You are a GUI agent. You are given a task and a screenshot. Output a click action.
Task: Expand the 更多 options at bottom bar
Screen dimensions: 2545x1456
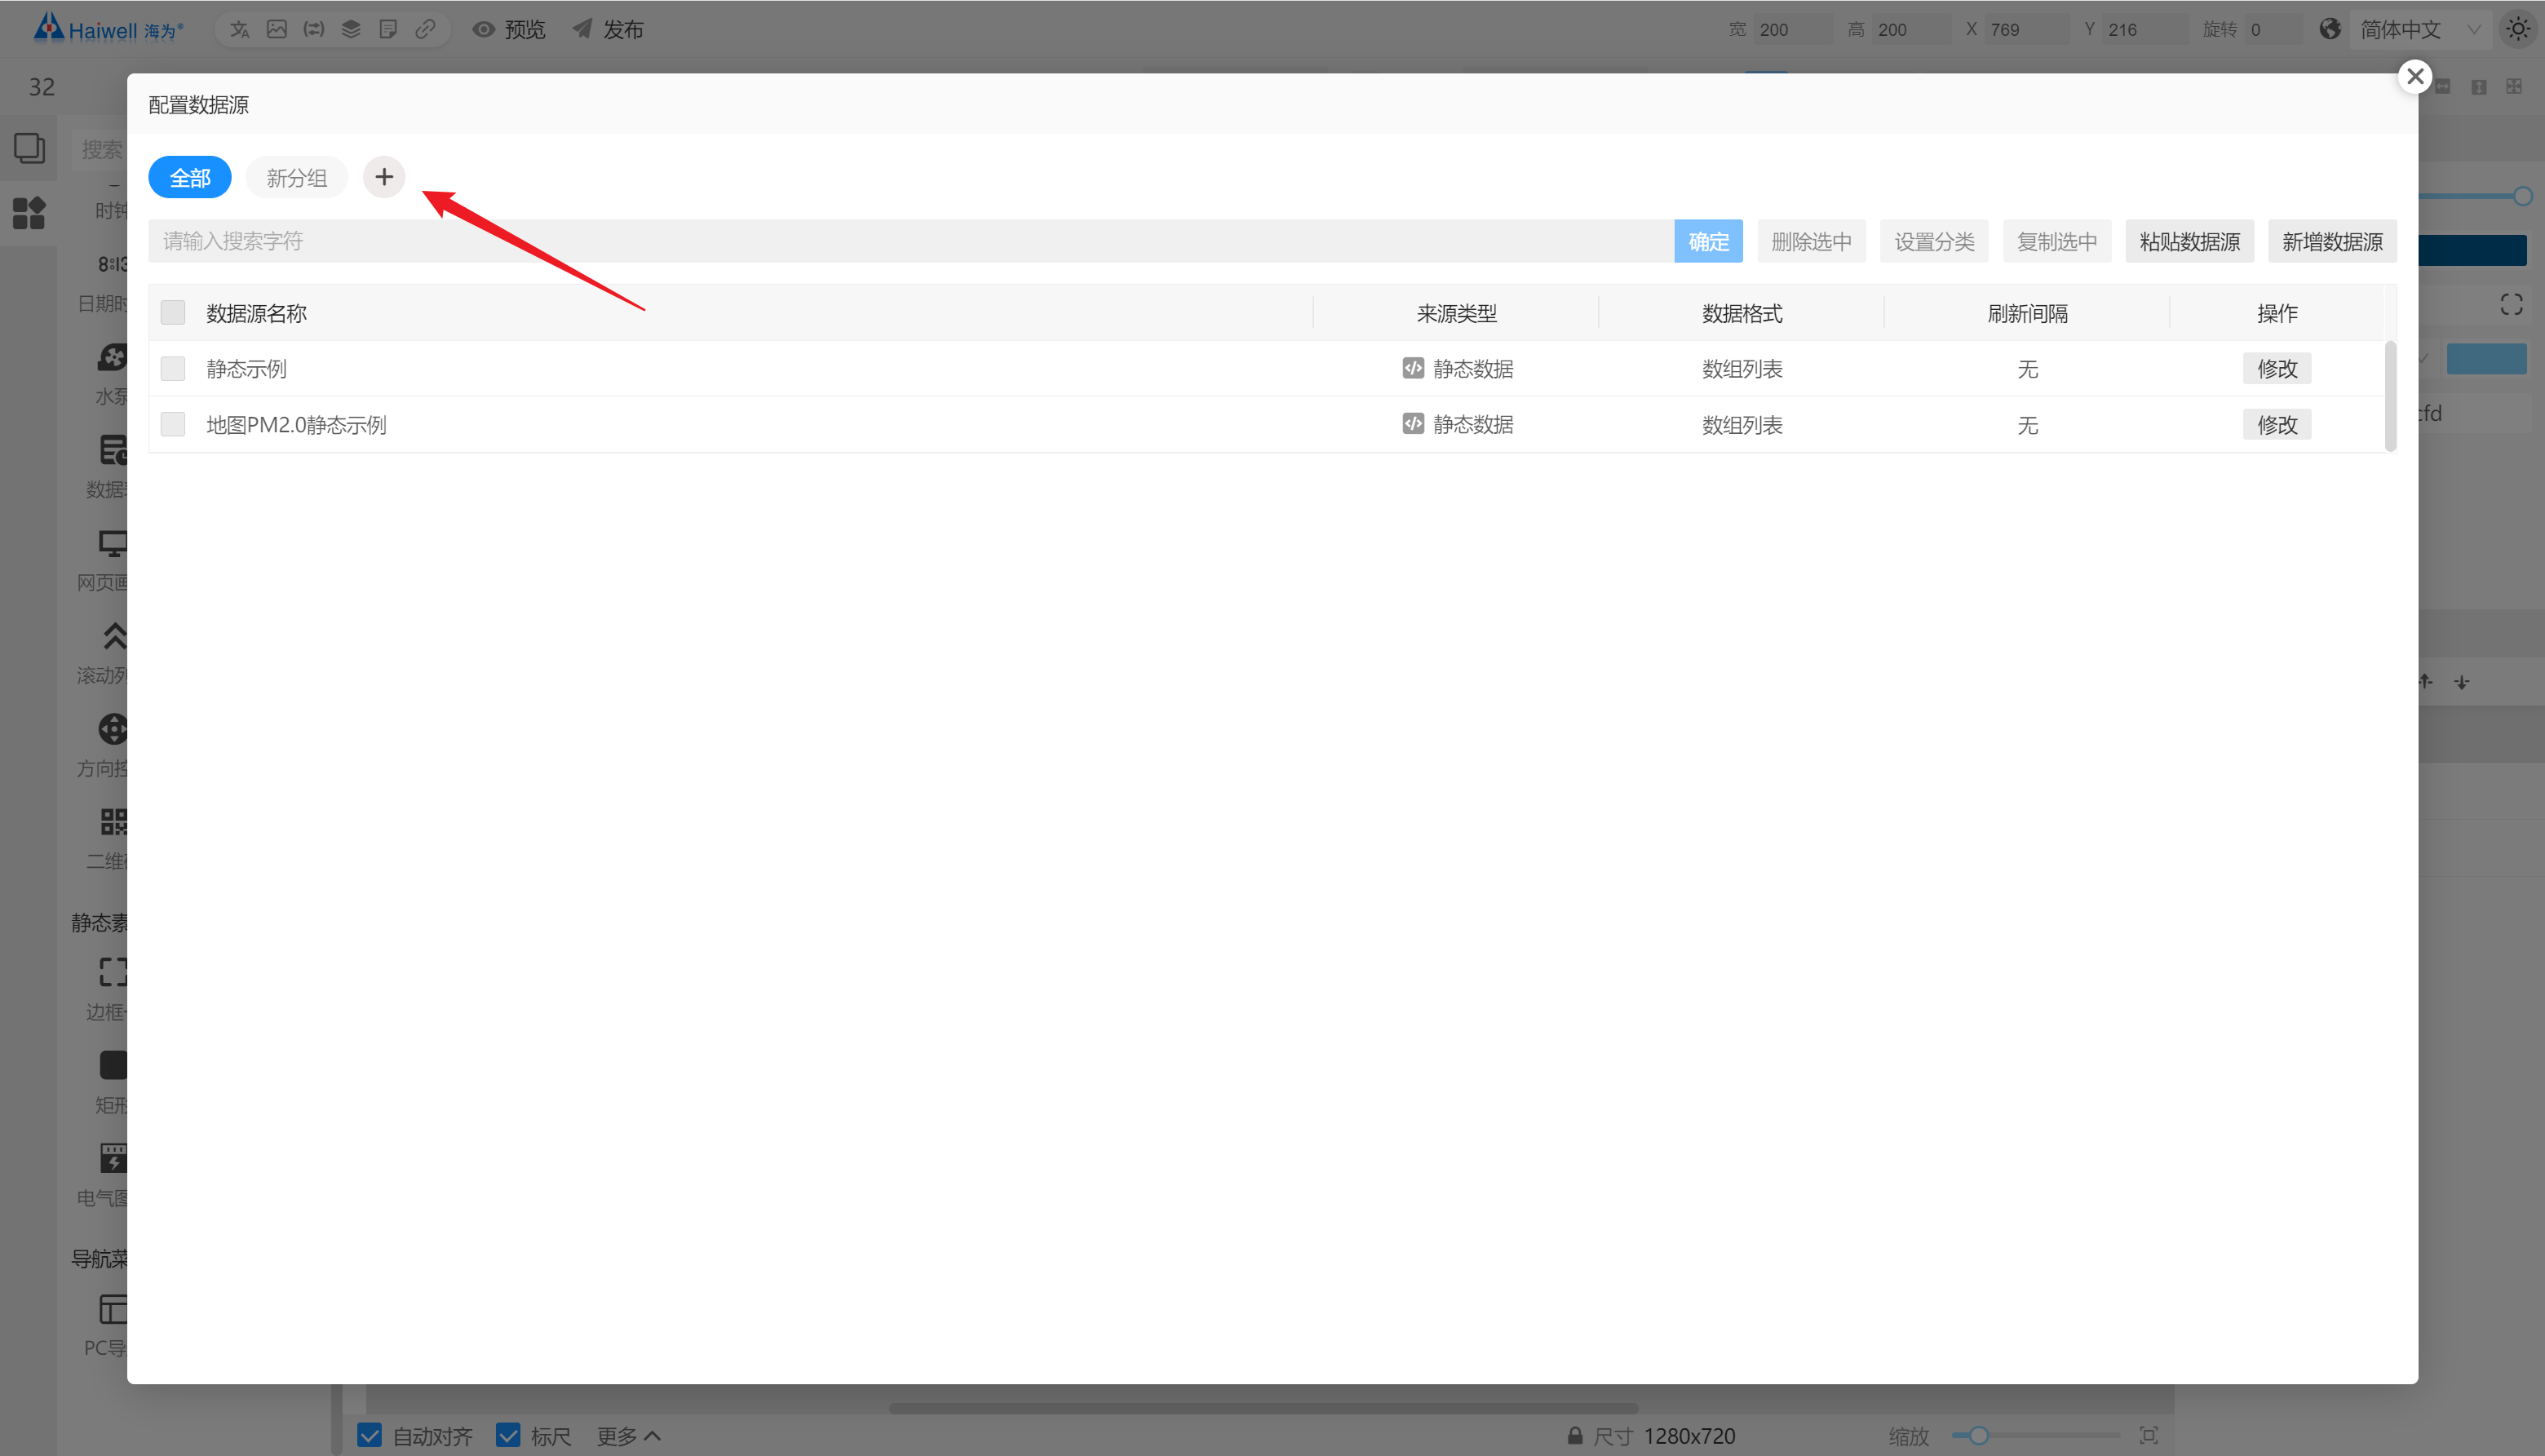[628, 1436]
